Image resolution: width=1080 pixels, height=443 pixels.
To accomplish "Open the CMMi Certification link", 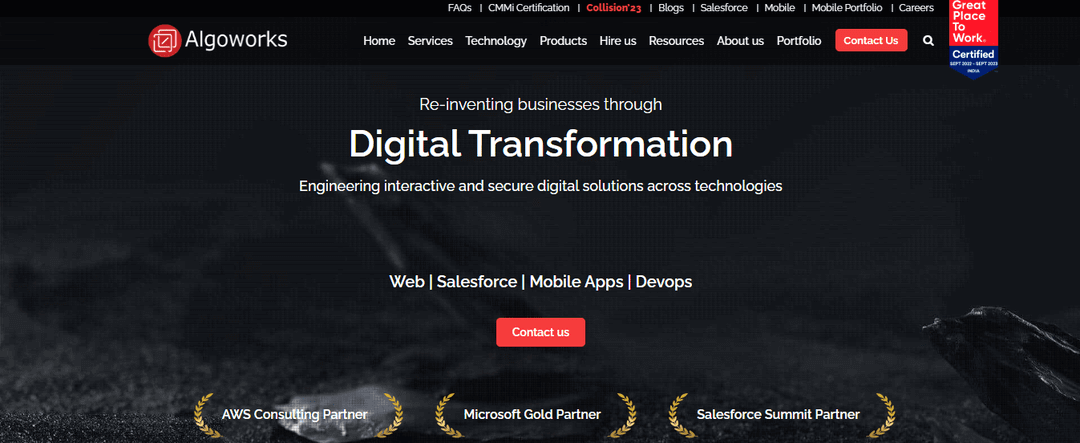I will coord(529,8).
